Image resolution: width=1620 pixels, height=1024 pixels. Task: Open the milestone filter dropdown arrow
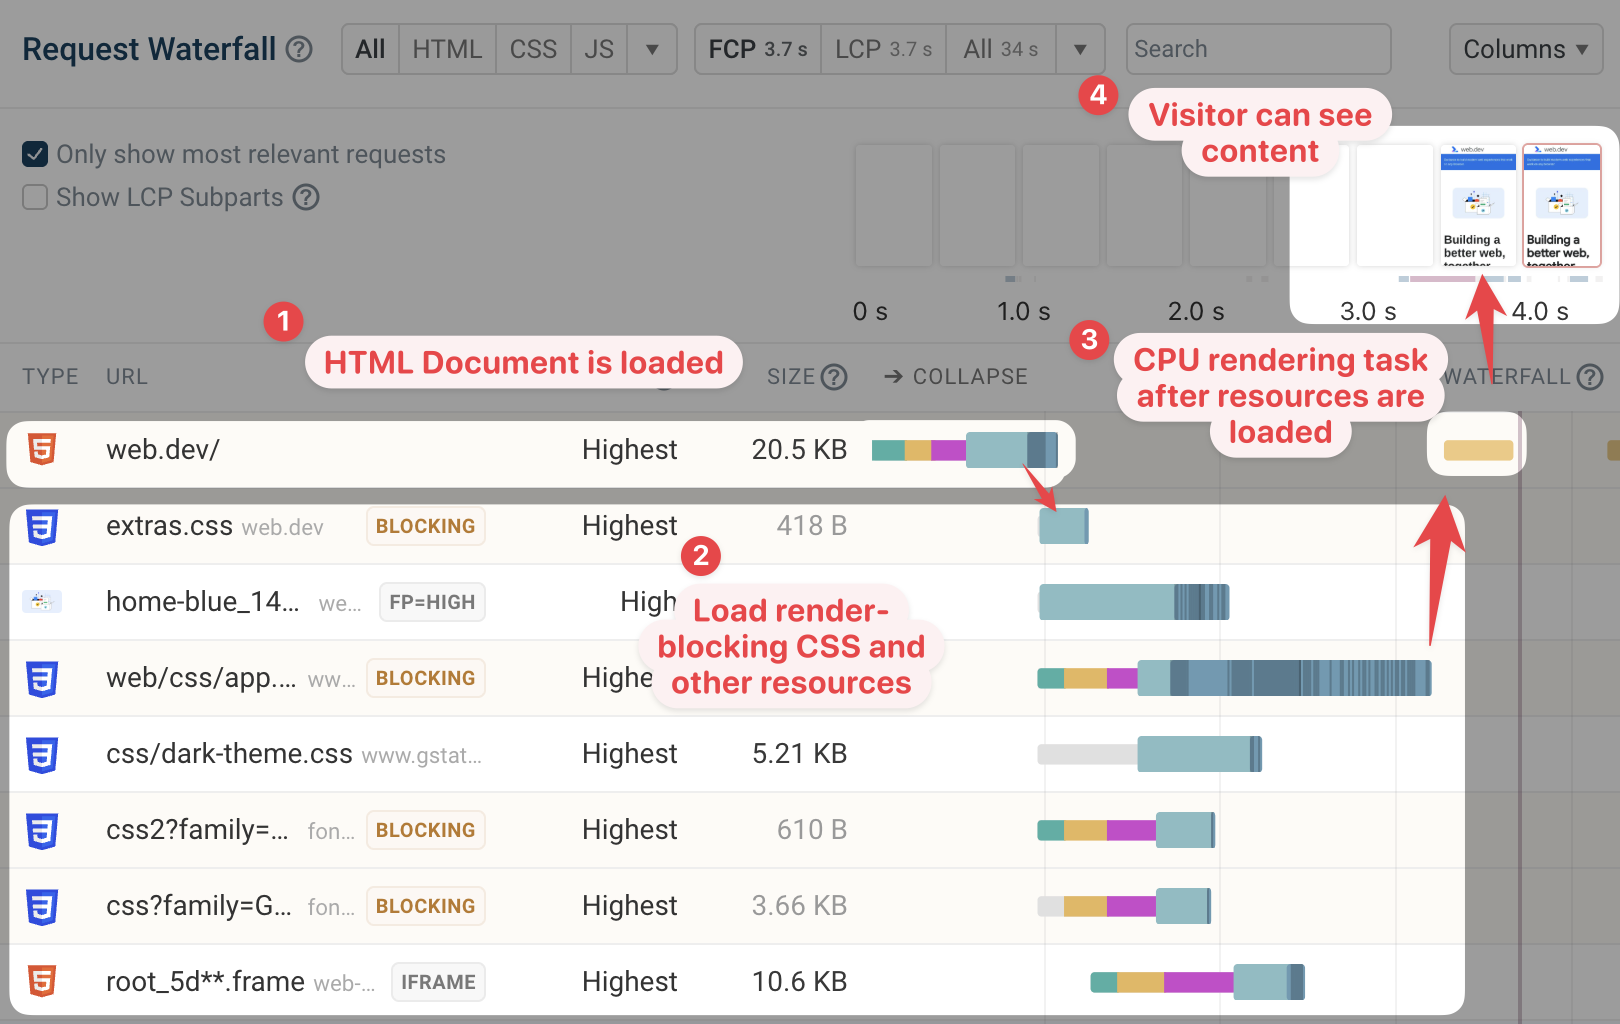[x=1080, y=49]
